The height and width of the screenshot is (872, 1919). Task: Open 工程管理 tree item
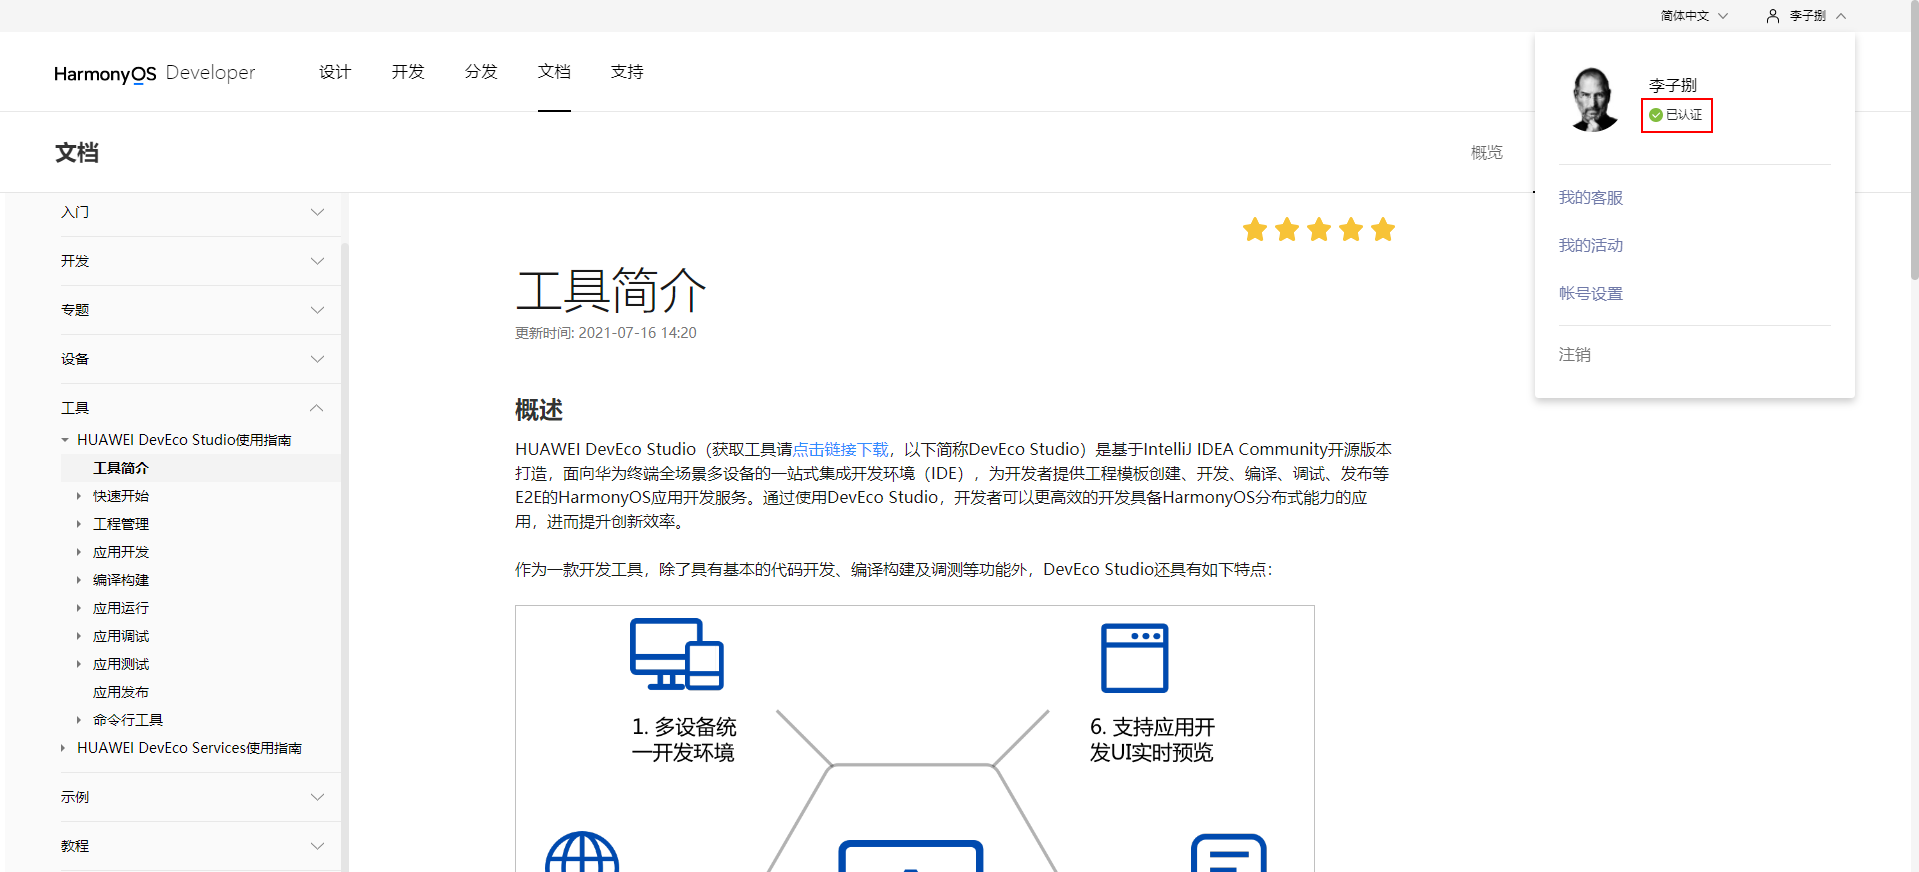point(121,524)
